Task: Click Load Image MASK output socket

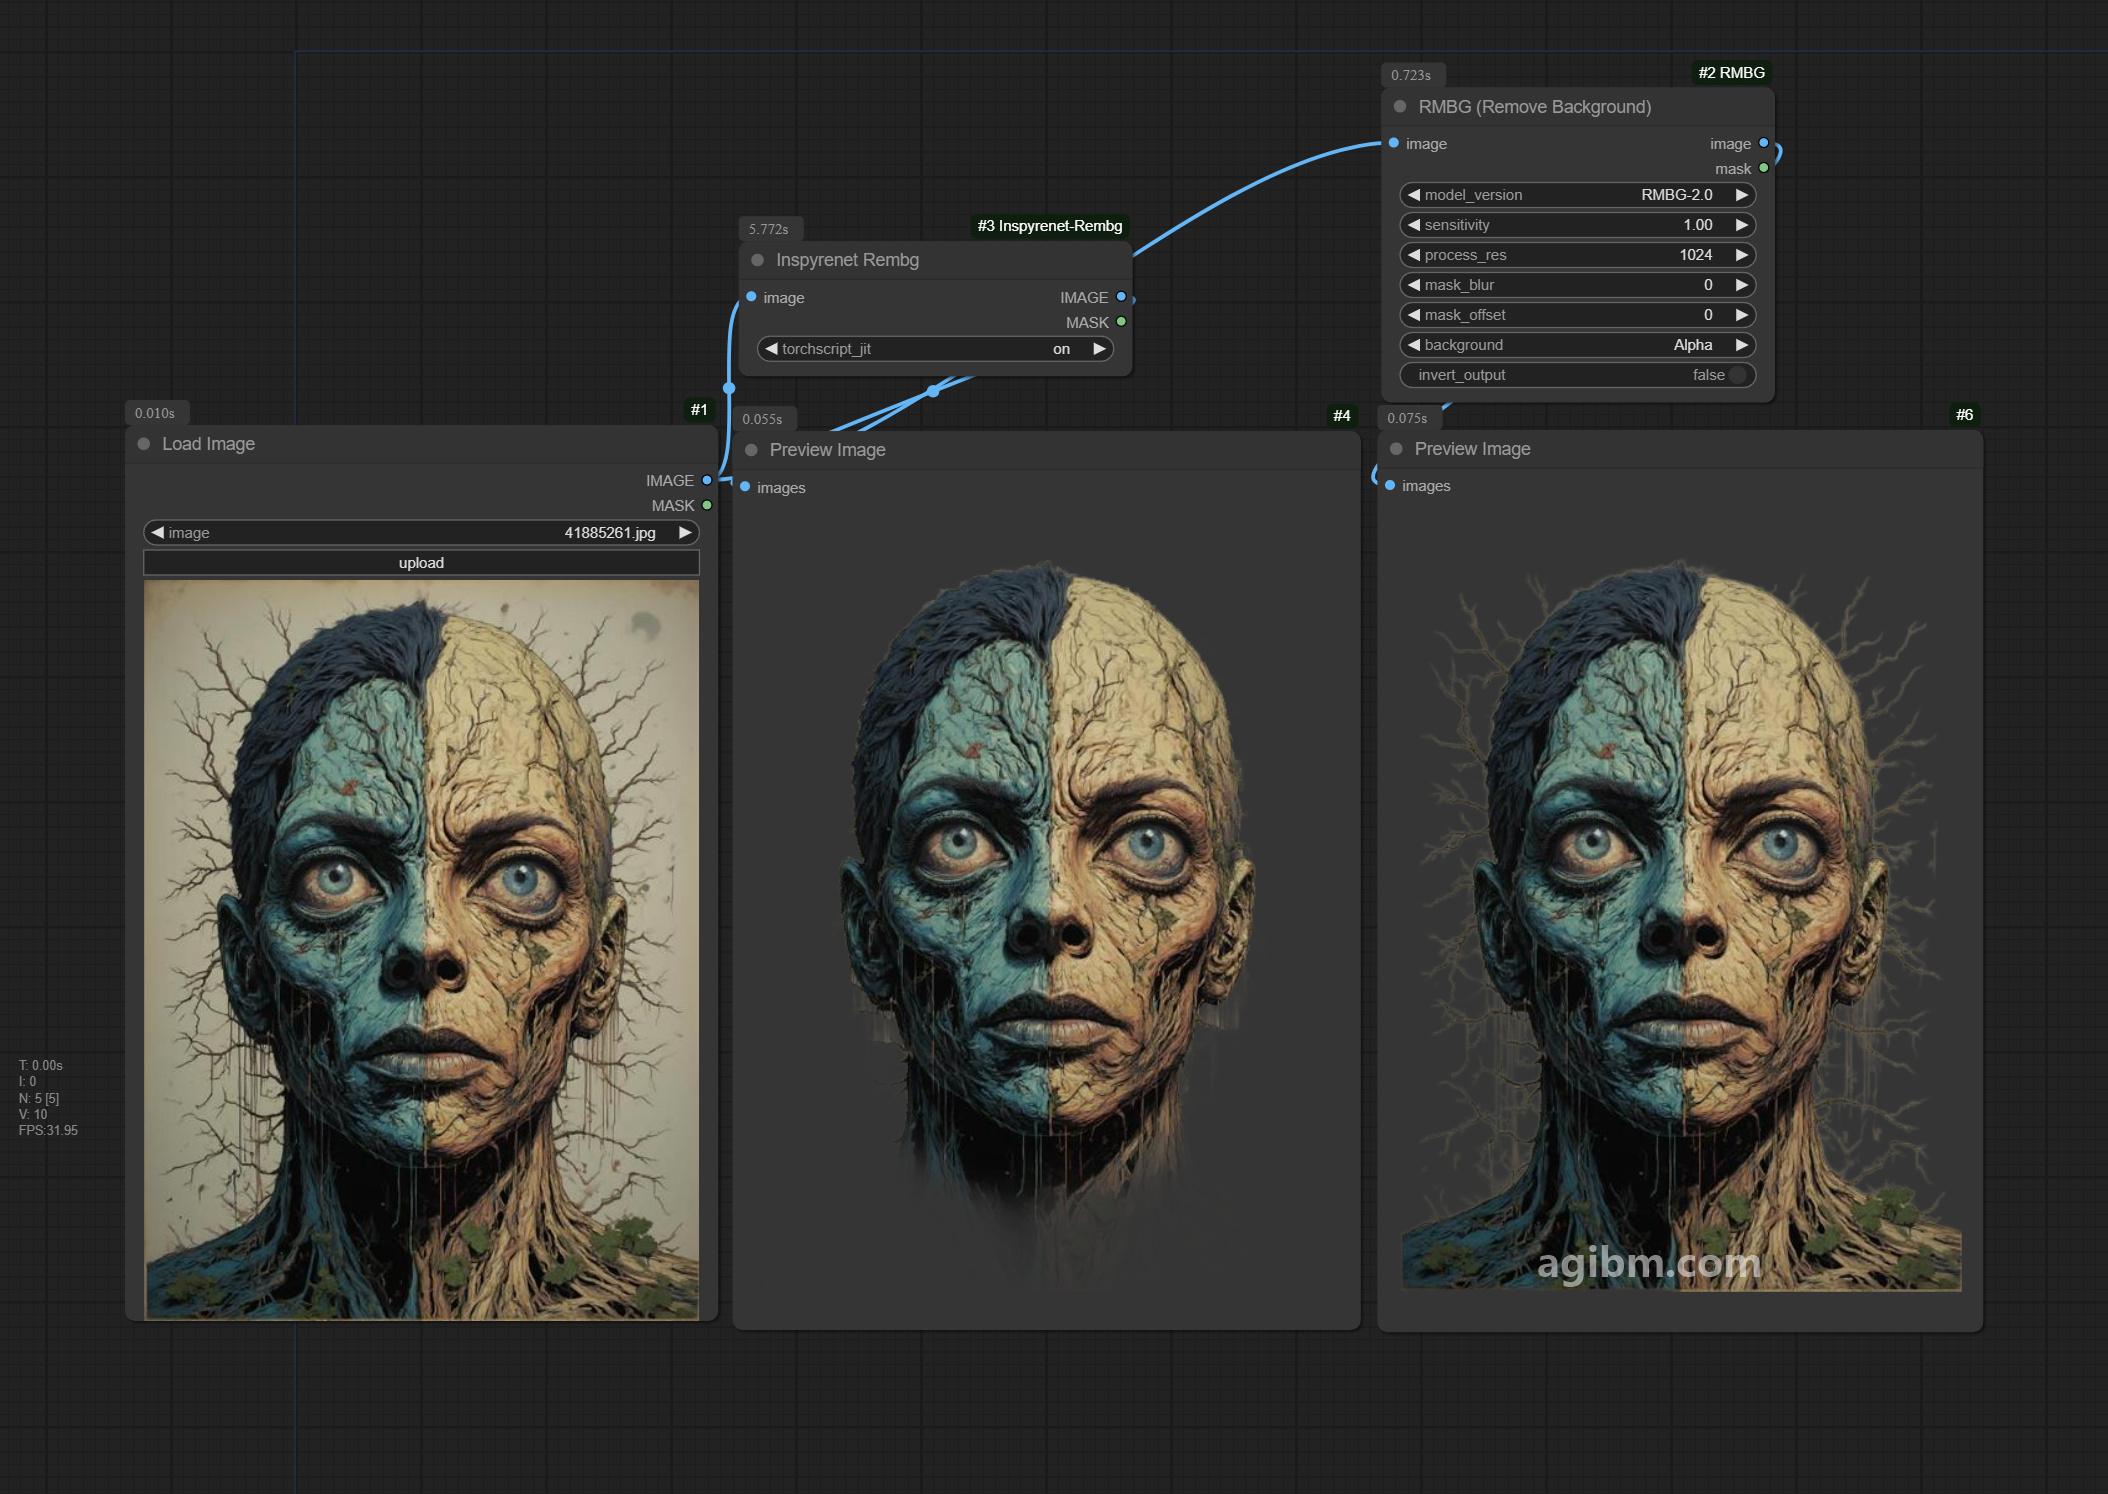Action: pos(707,505)
